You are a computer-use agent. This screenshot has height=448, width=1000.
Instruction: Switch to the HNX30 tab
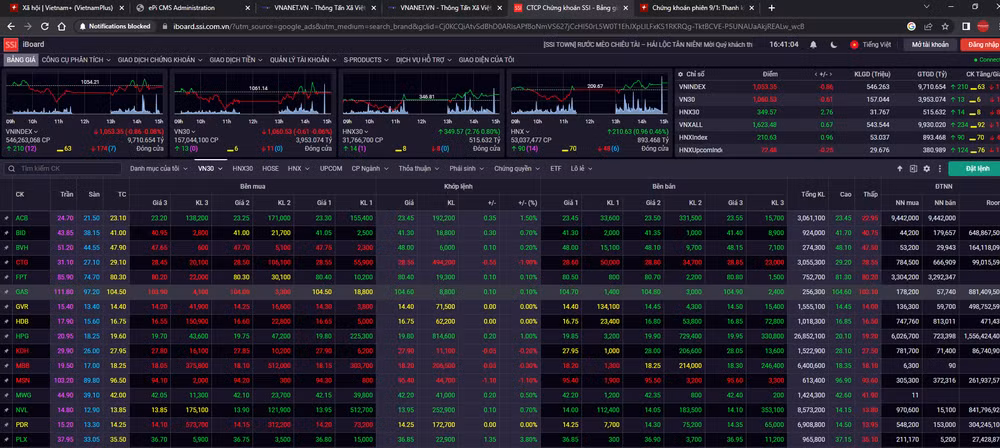click(242, 168)
